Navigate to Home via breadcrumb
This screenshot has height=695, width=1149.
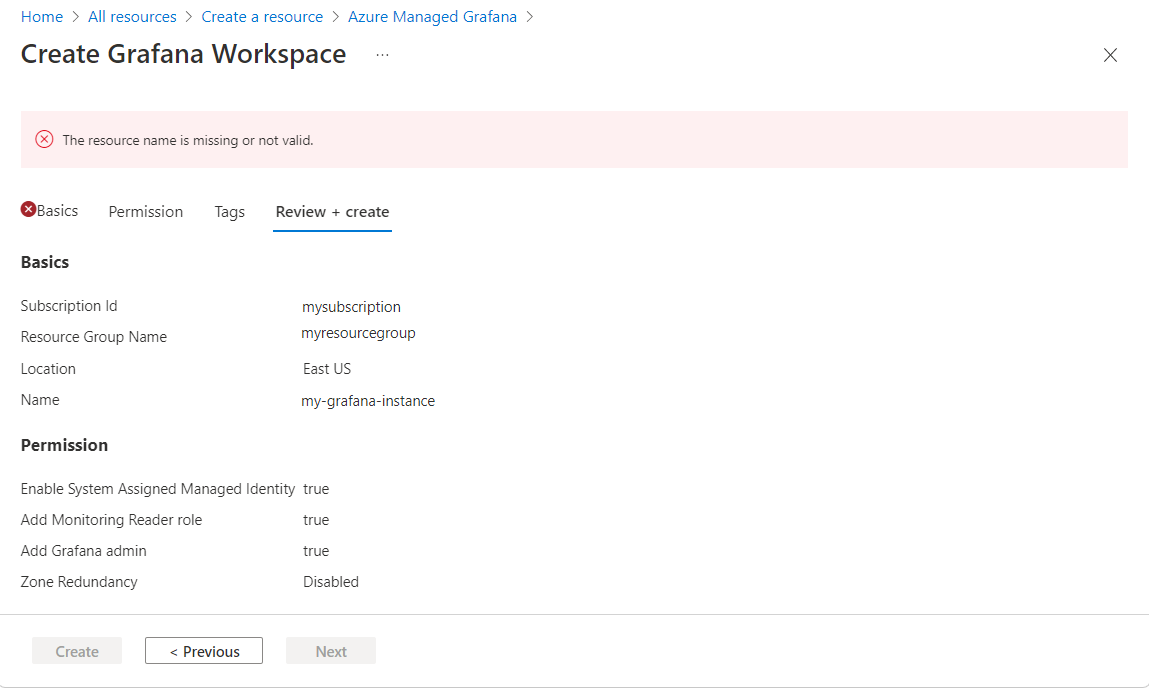pyautogui.click(x=41, y=16)
